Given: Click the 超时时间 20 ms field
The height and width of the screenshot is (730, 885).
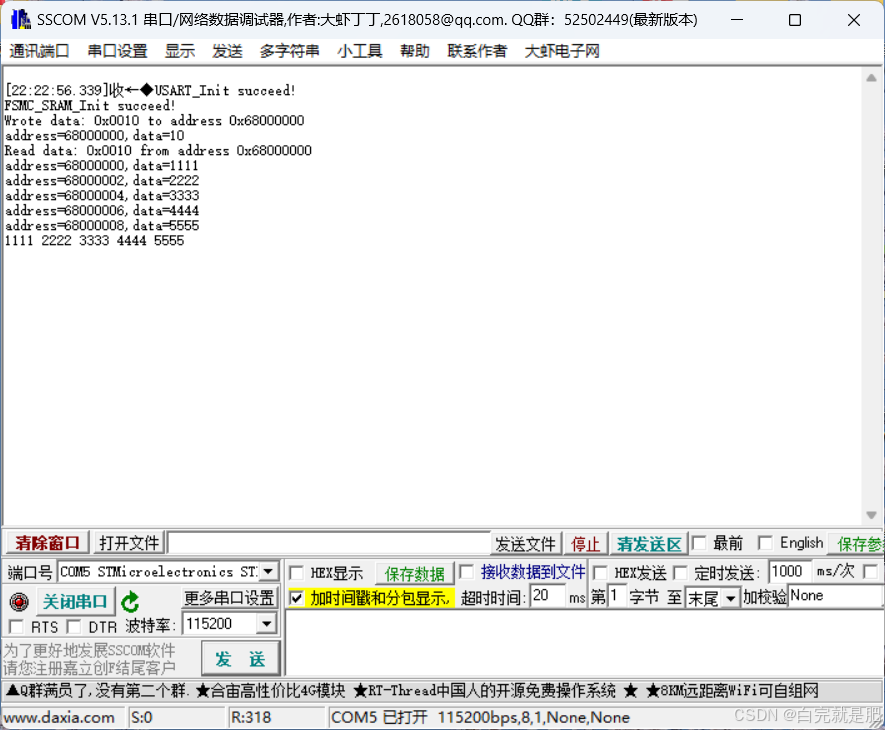Looking at the screenshot, I should pyautogui.click(x=547, y=596).
